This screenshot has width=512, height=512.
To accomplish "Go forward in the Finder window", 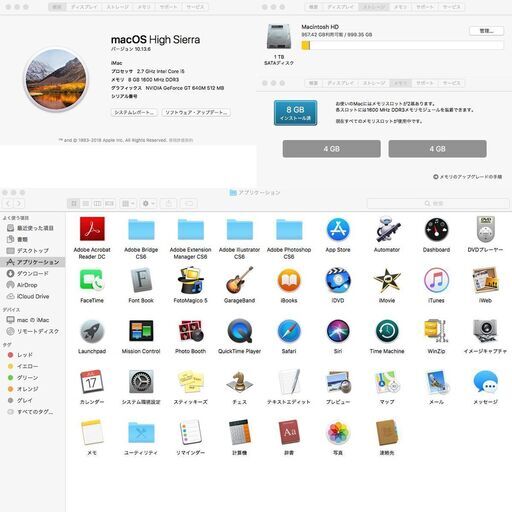I will click(19, 203).
